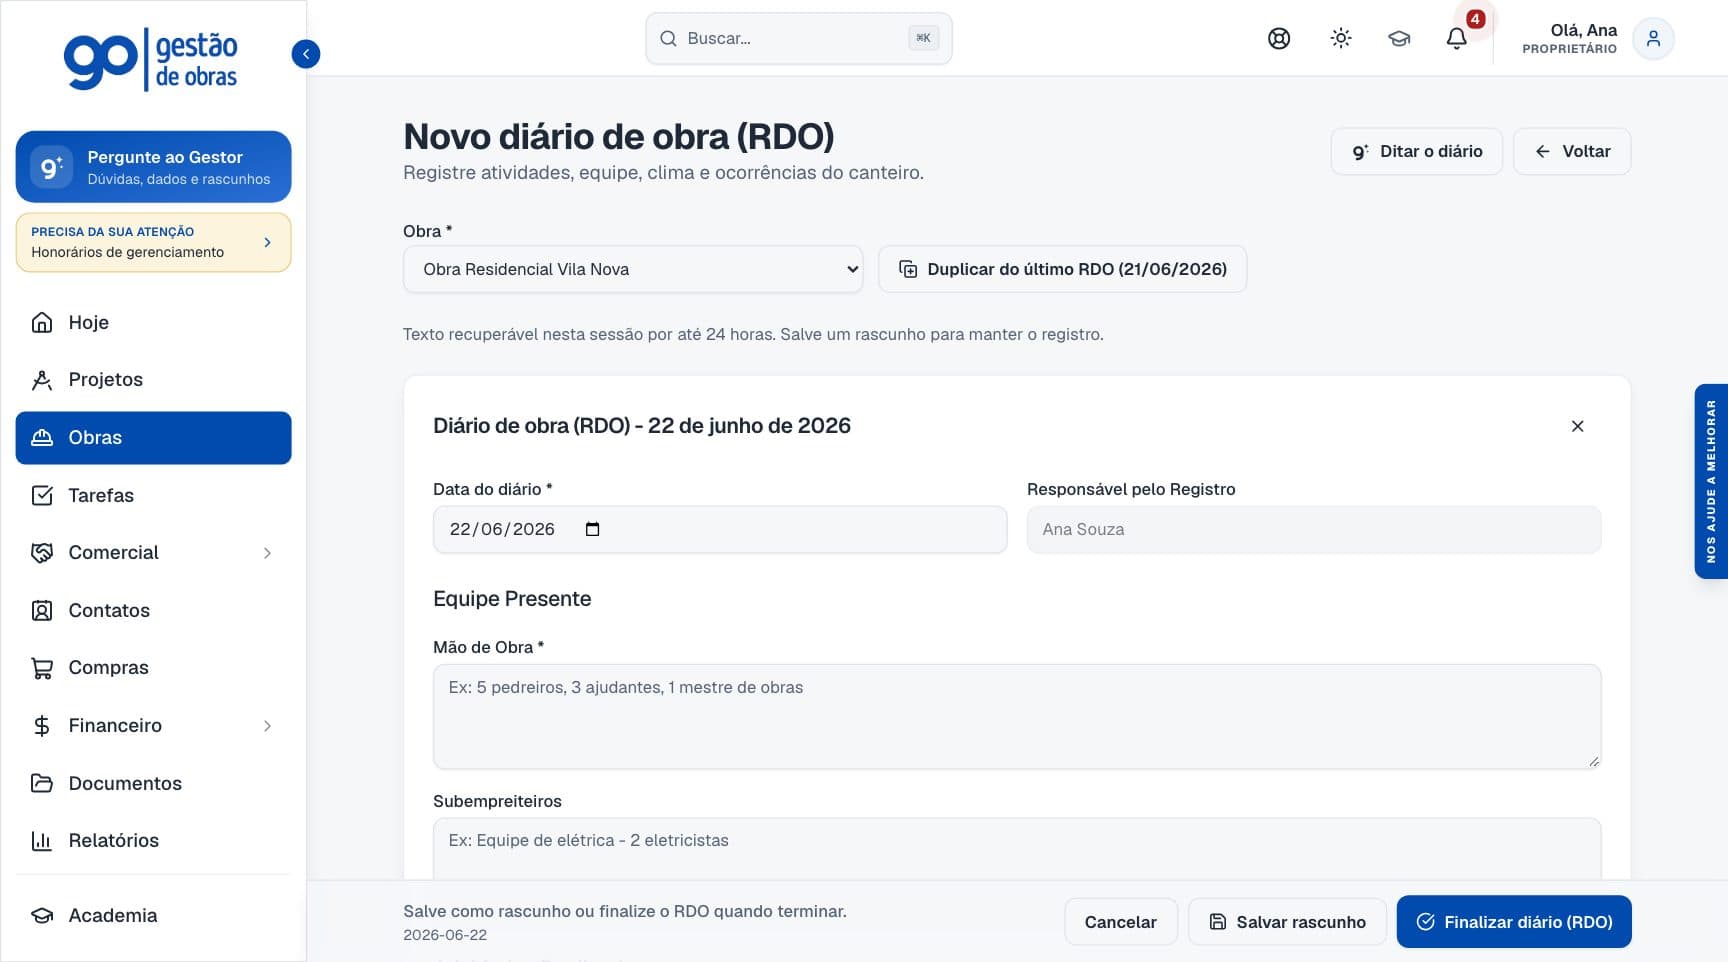Open Relatórios in sidebar

(x=153, y=841)
